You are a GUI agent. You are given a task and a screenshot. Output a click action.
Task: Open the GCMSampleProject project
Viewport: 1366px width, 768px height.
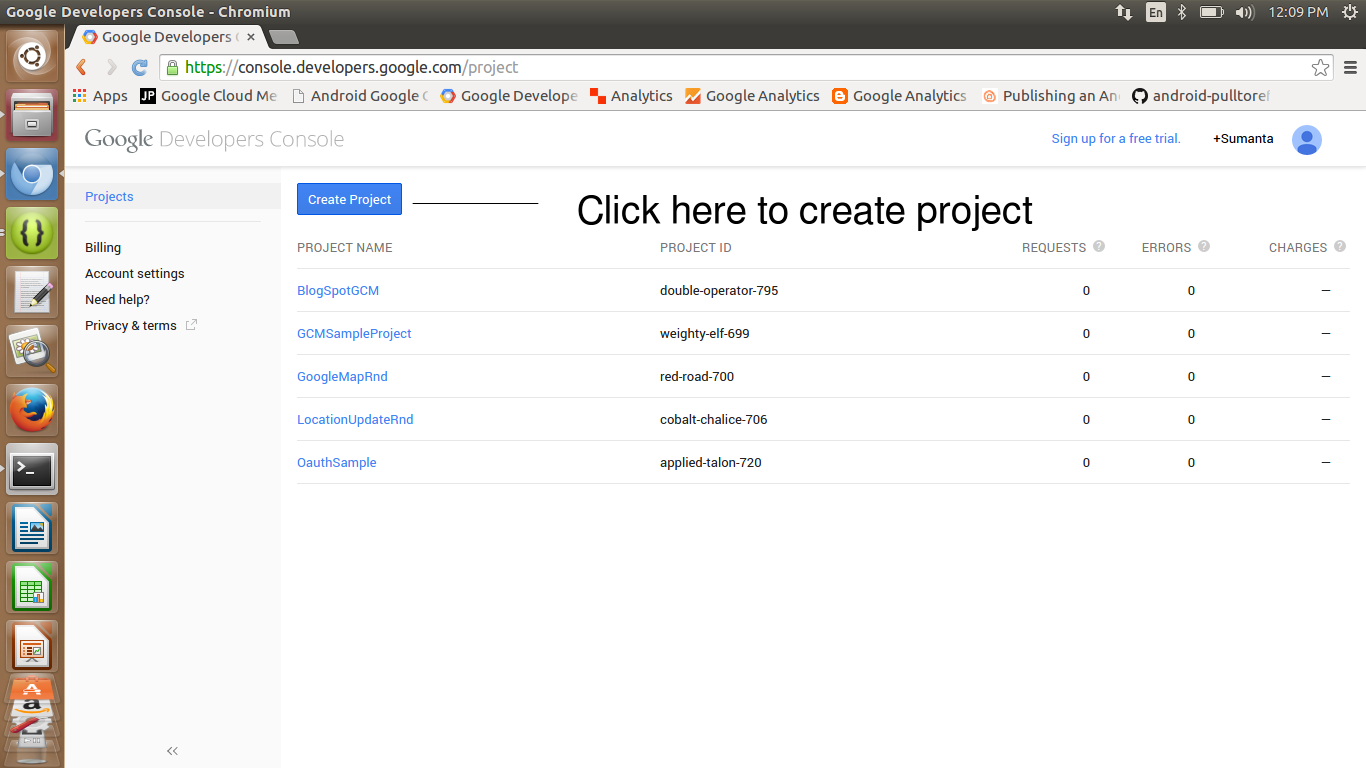(354, 333)
